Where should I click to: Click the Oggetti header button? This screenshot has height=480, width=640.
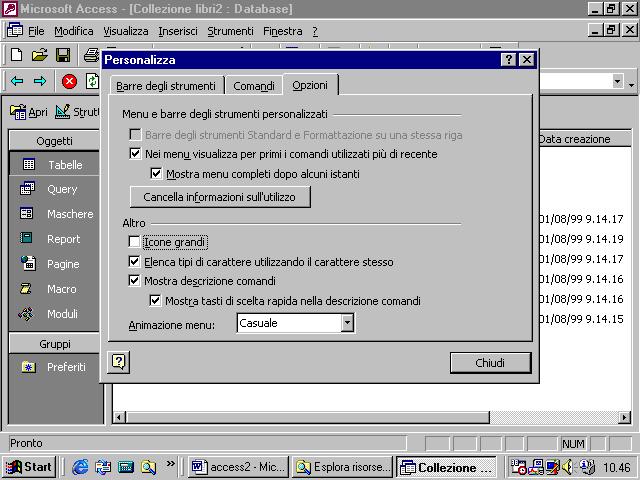54,141
